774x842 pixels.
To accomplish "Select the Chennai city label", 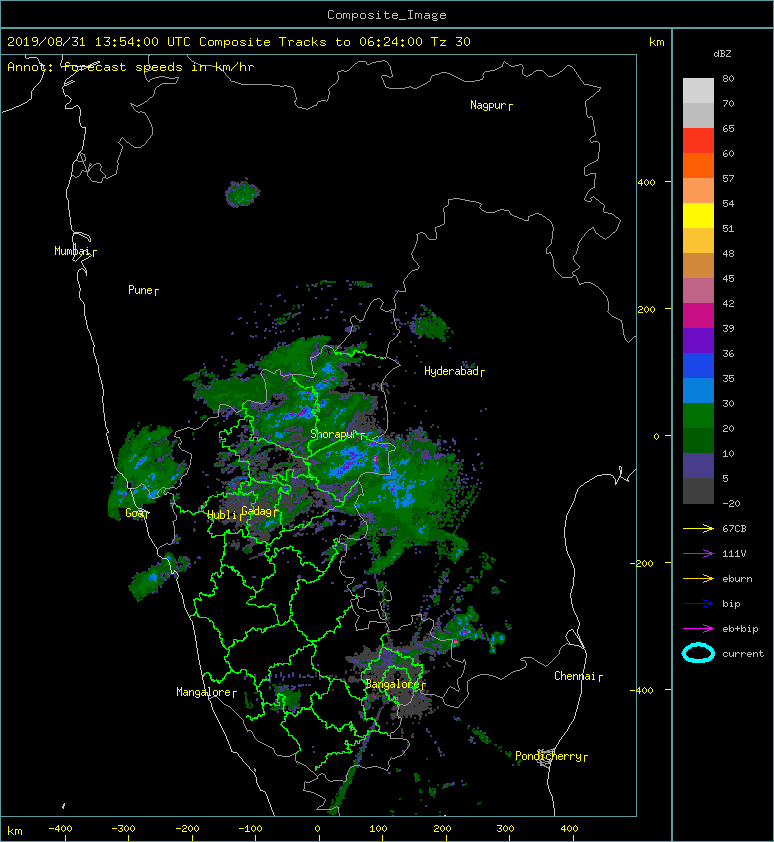I will 575,676.
